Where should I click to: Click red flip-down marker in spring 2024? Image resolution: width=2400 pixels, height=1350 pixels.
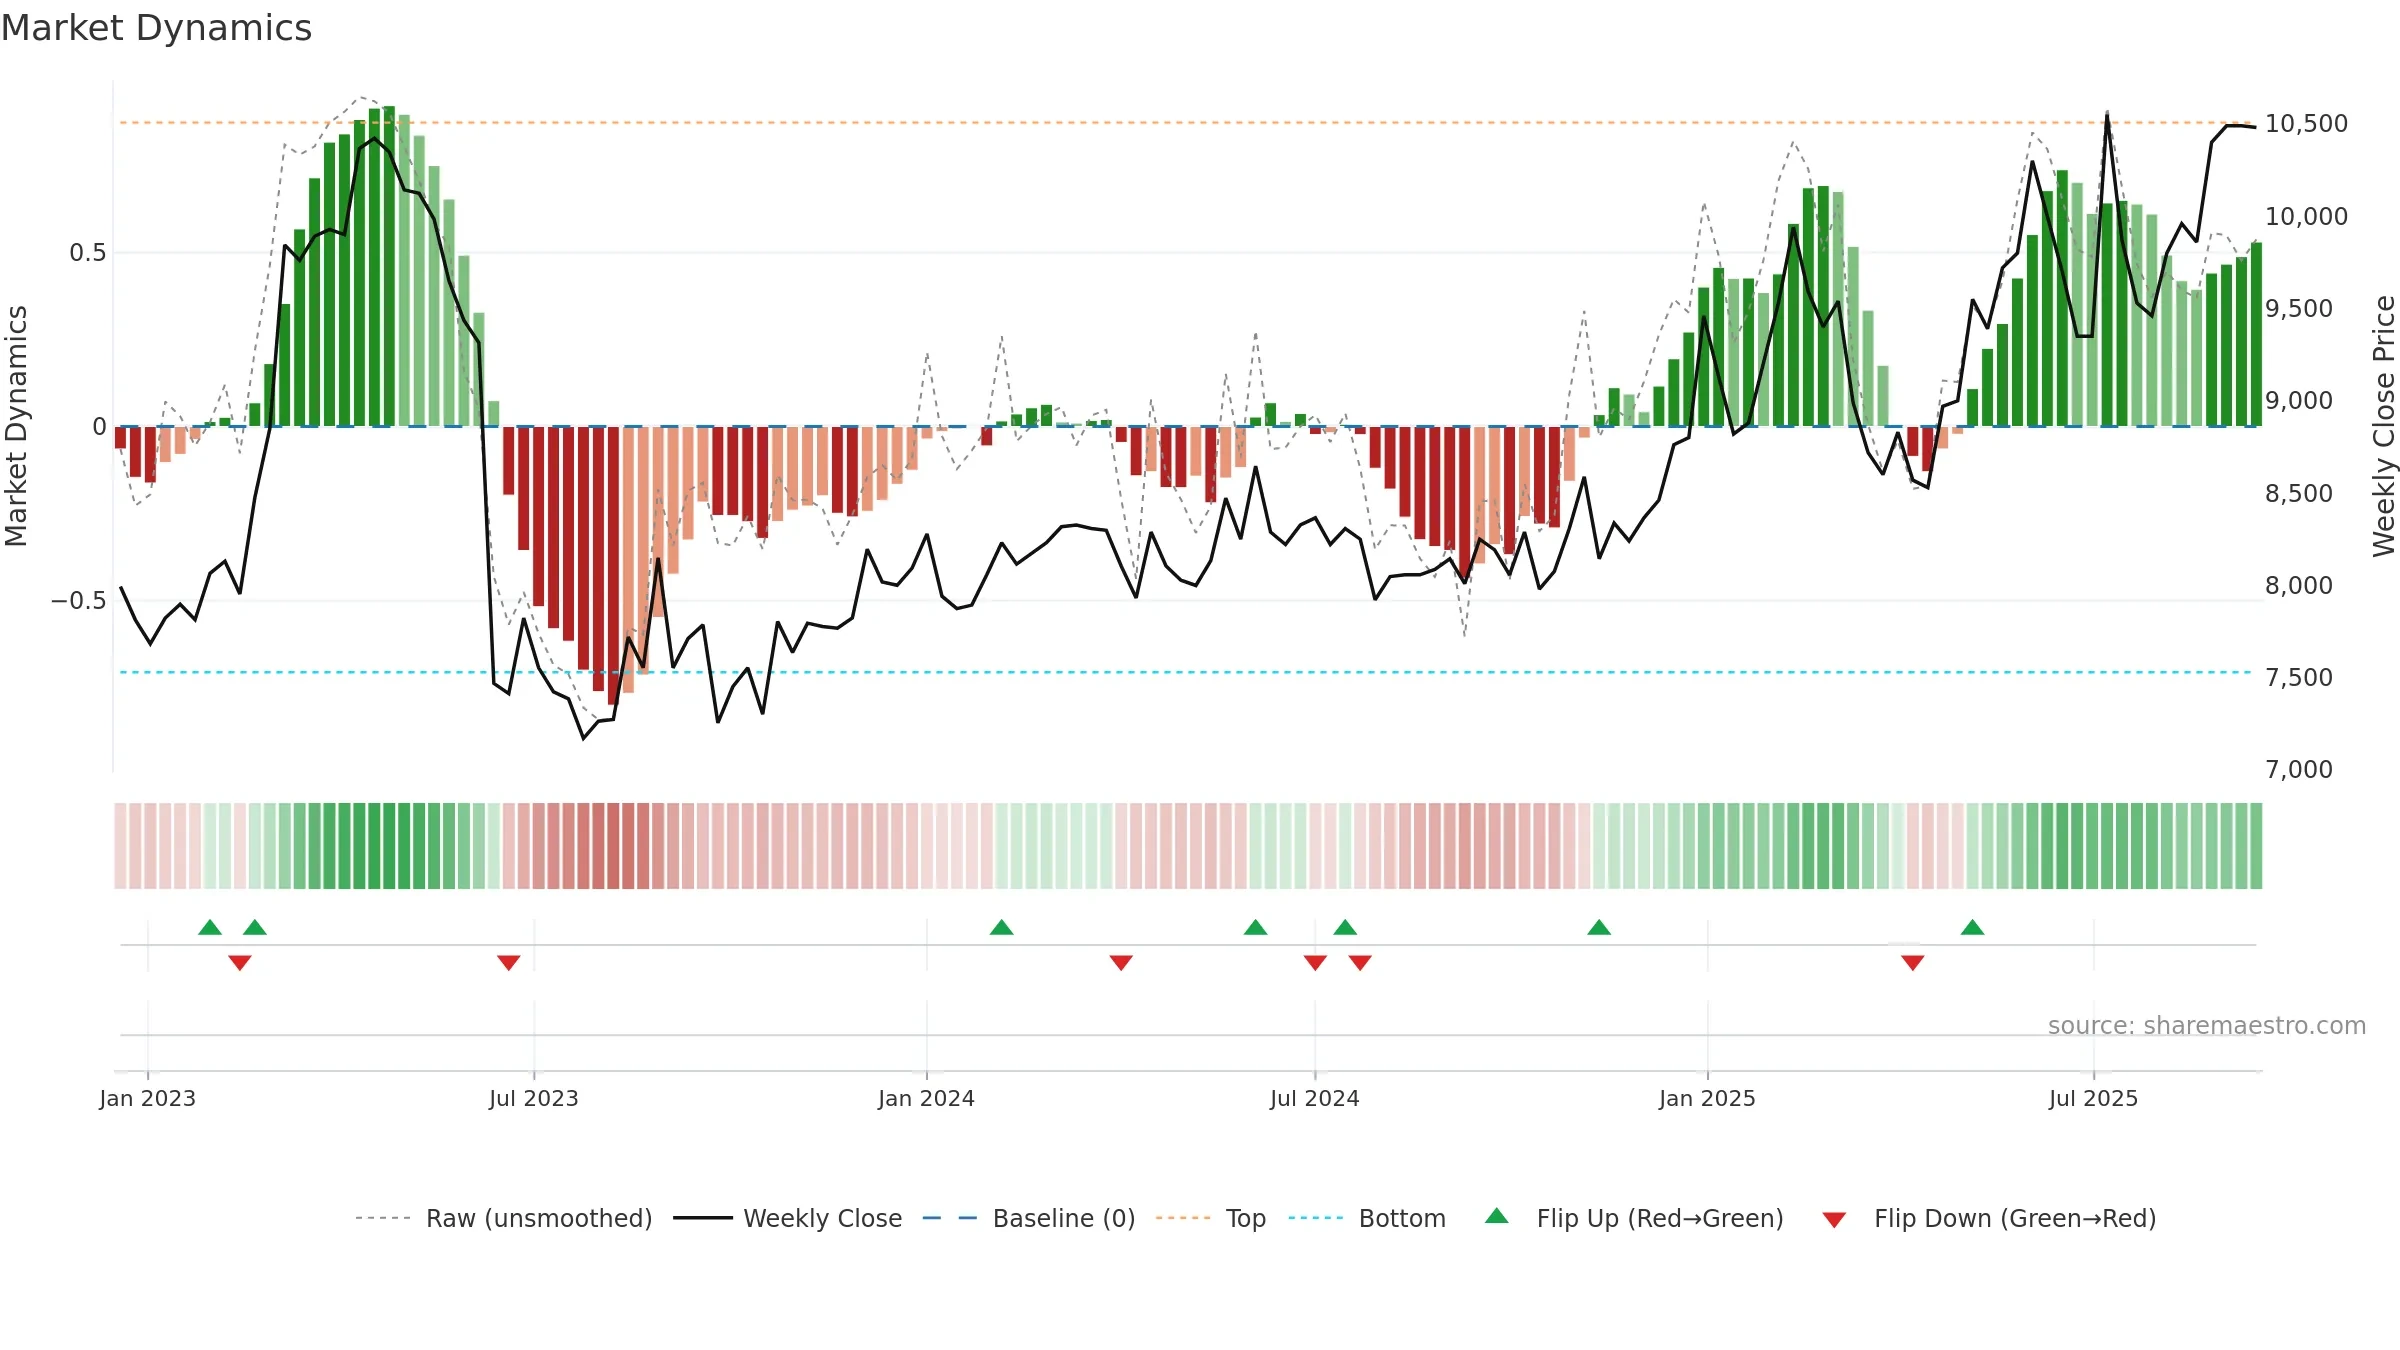pyautogui.click(x=1121, y=962)
